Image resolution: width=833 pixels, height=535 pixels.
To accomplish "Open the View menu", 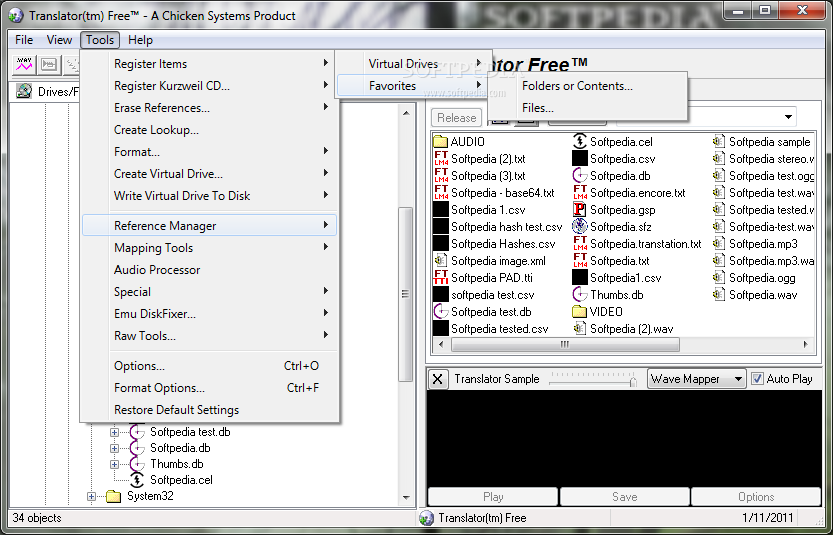I will click(59, 40).
